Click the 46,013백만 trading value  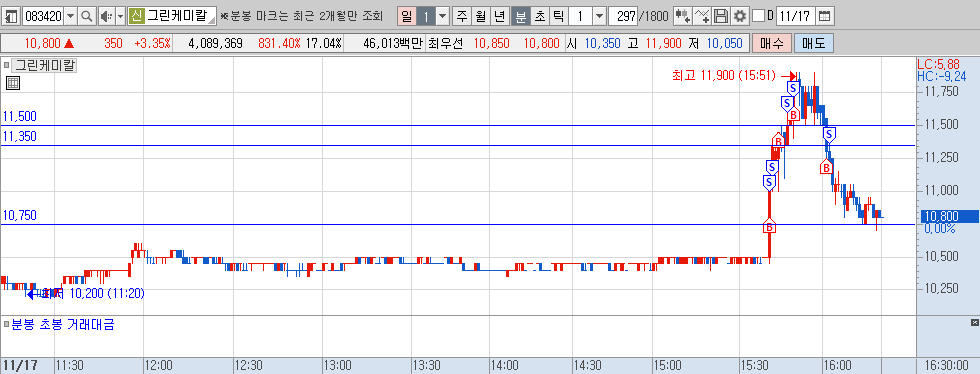coord(392,44)
